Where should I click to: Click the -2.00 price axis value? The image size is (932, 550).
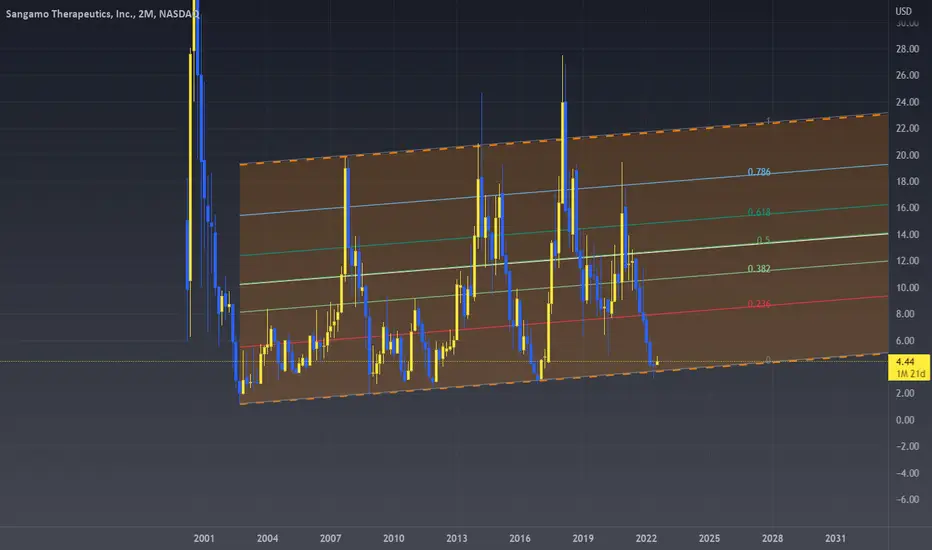click(x=907, y=446)
